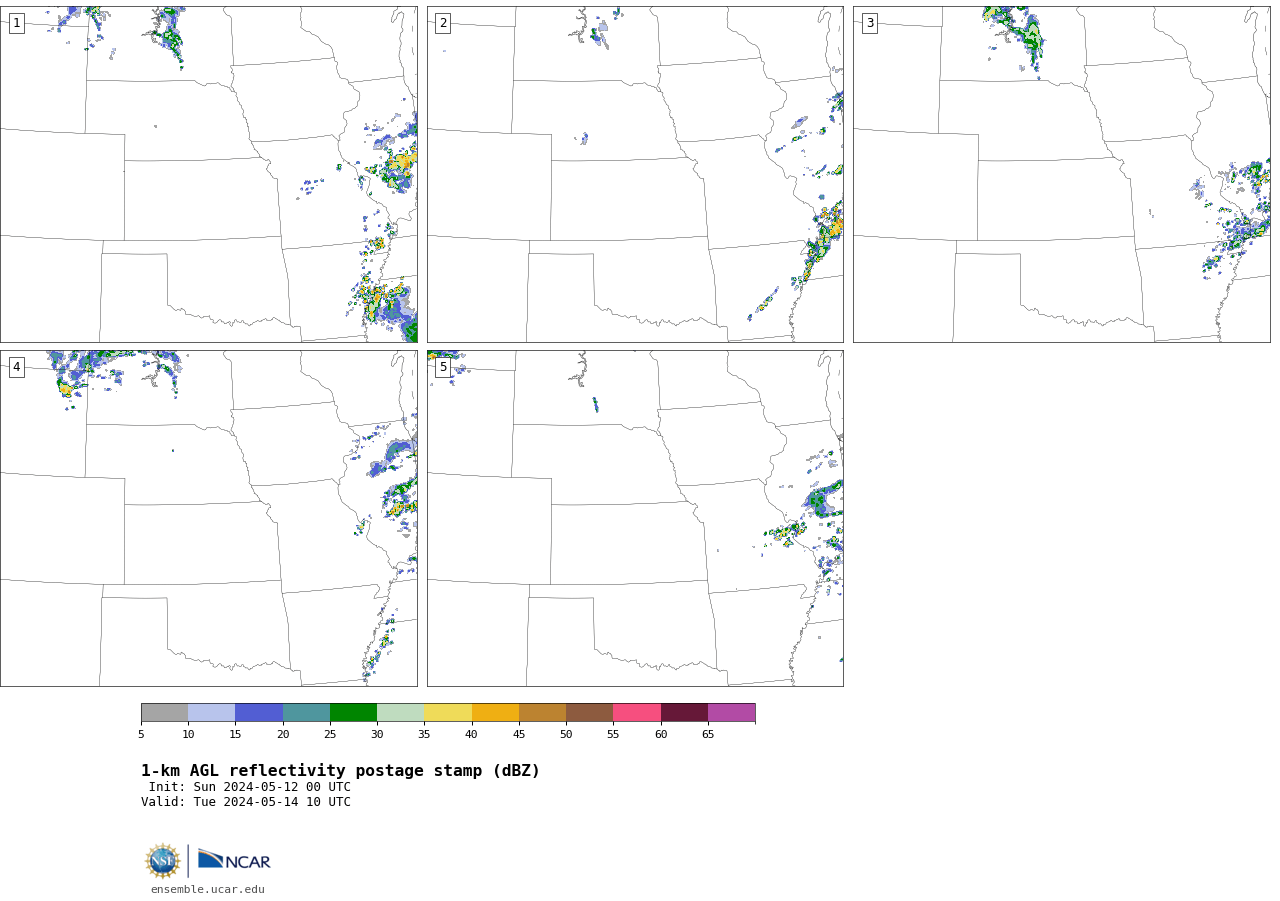
Task: Click the Valid: Tue 2024-05-14 10 UTC line
Action: tap(246, 802)
